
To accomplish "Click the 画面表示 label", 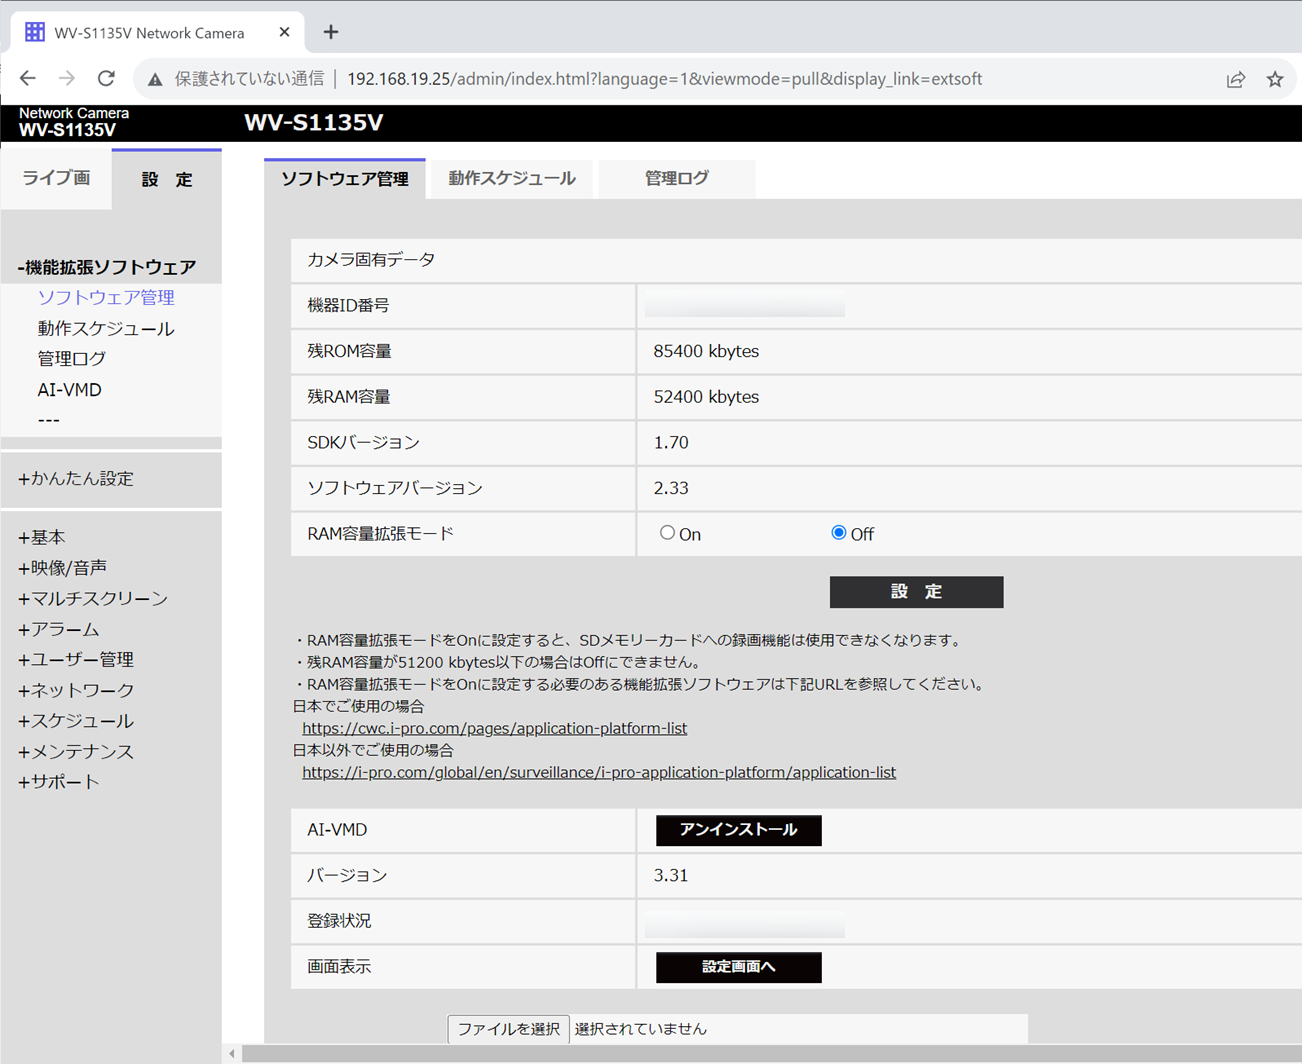I will 339,967.
